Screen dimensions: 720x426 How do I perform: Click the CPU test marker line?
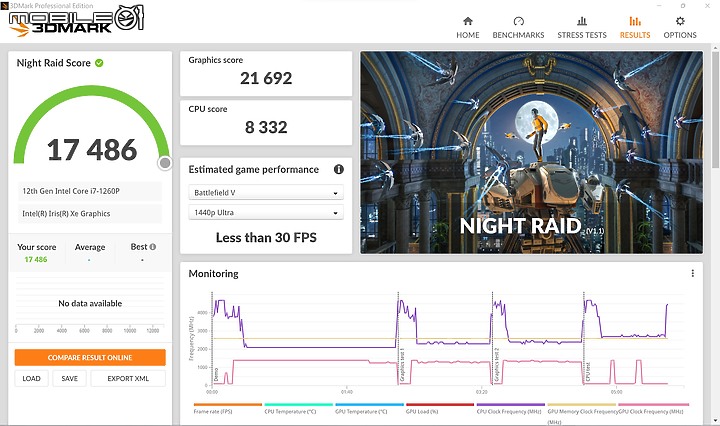pyautogui.click(x=584, y=338)
